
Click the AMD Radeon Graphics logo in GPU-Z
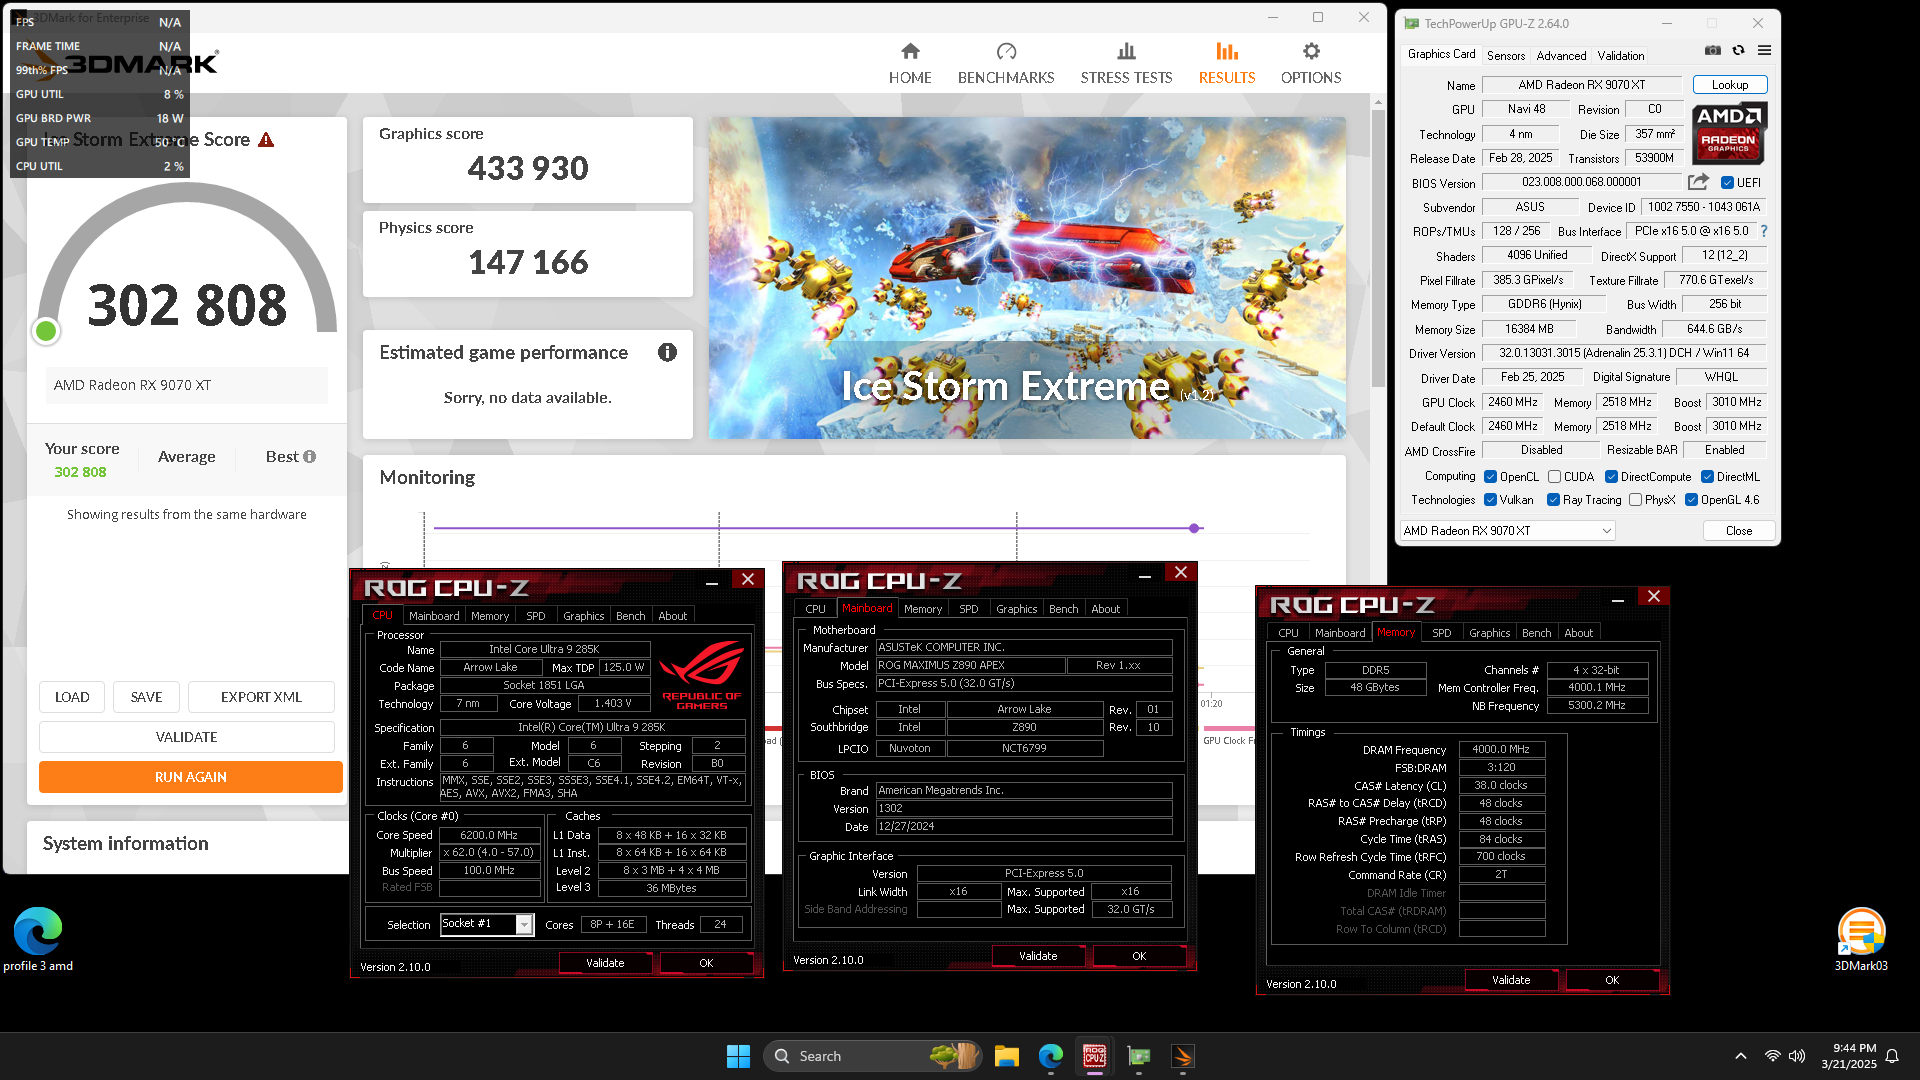1729,133
